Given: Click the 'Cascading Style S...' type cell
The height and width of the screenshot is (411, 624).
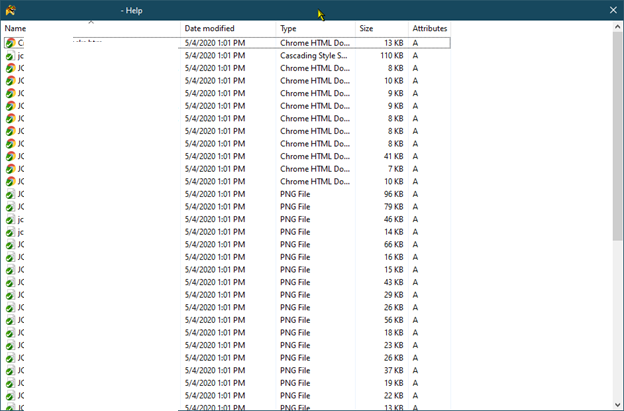Looking at the screenshot, I should click(x=314, y=56).
